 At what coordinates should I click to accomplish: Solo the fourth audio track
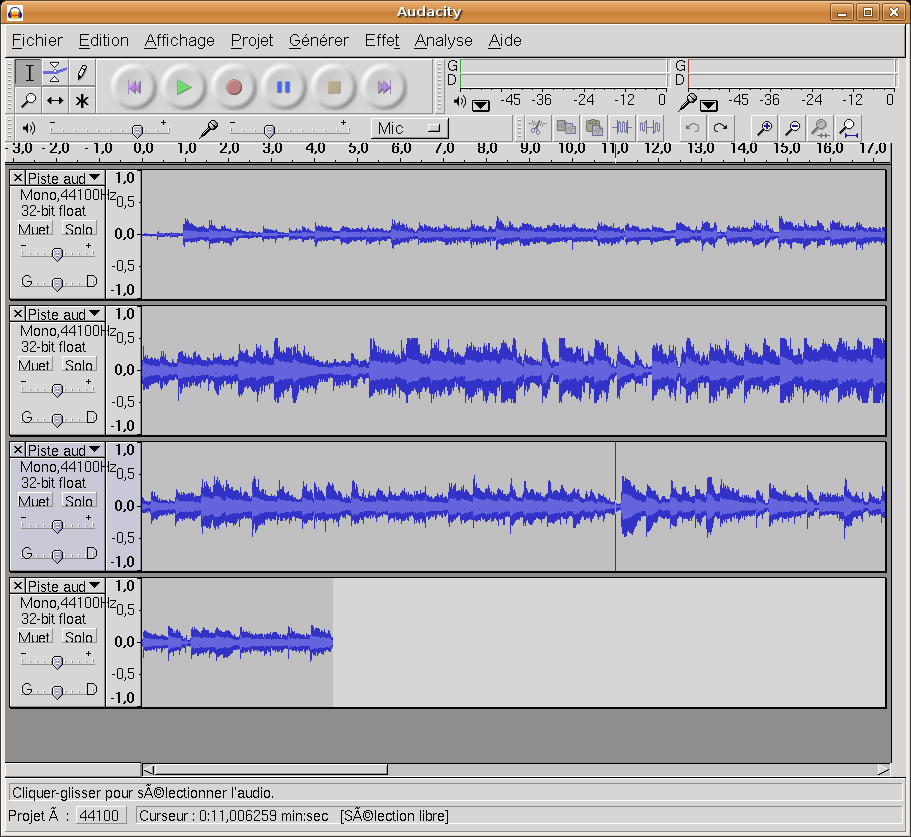(x=79, y=637)
